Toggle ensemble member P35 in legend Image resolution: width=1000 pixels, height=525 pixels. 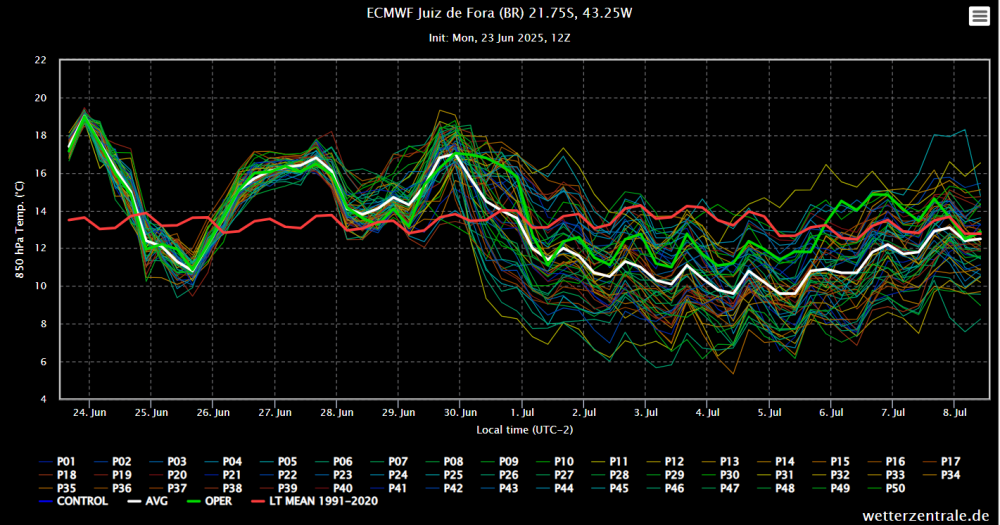[x=67, y=488]
